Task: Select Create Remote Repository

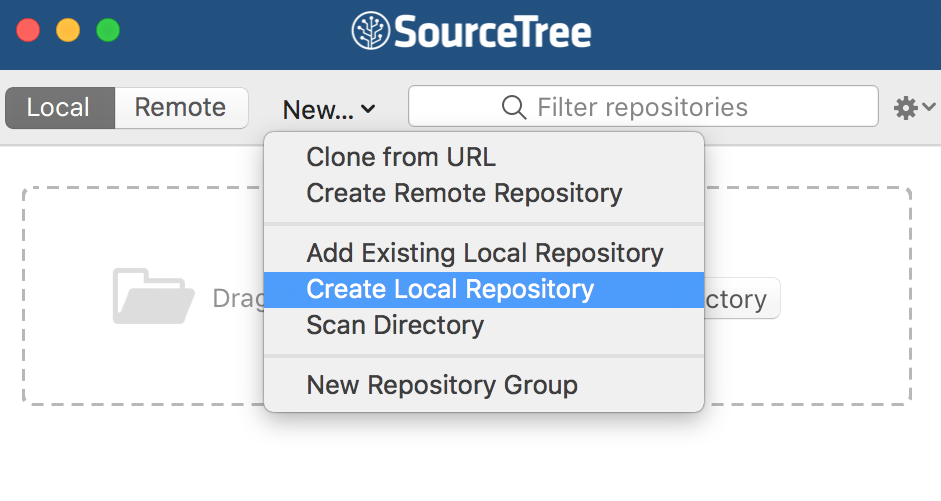Action: point(464,193)
